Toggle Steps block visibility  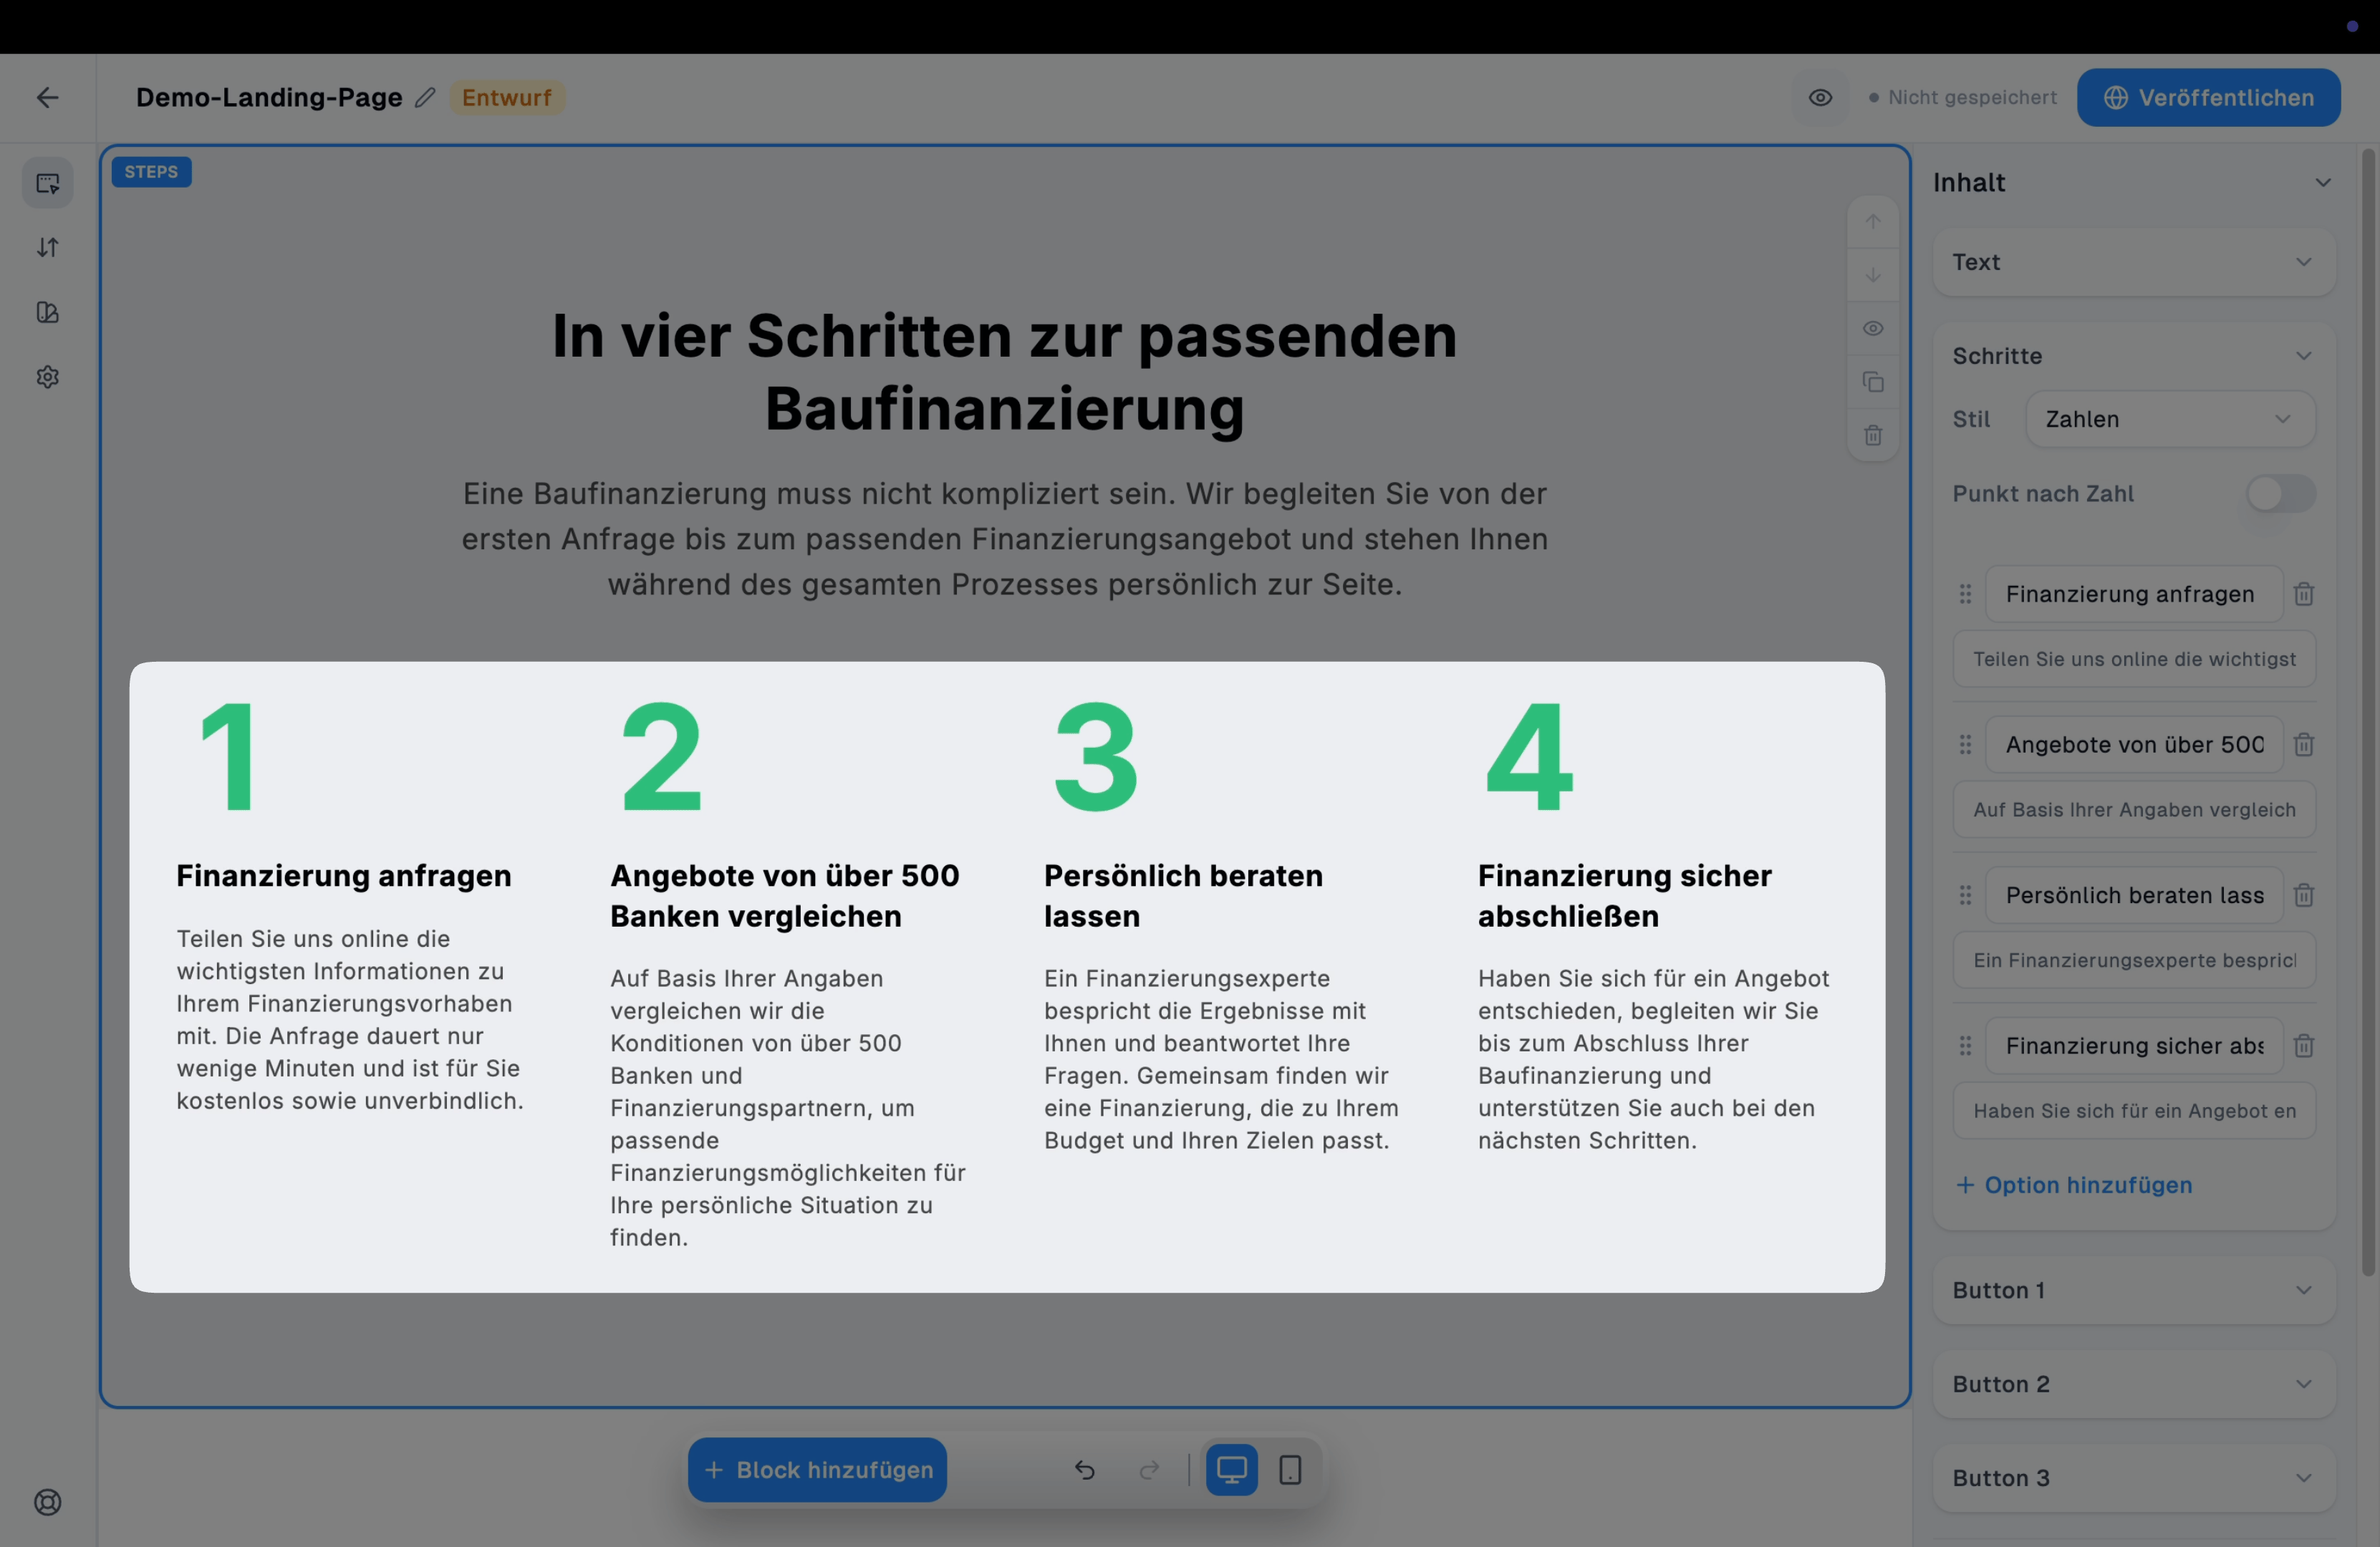[x=1873, y=328]
